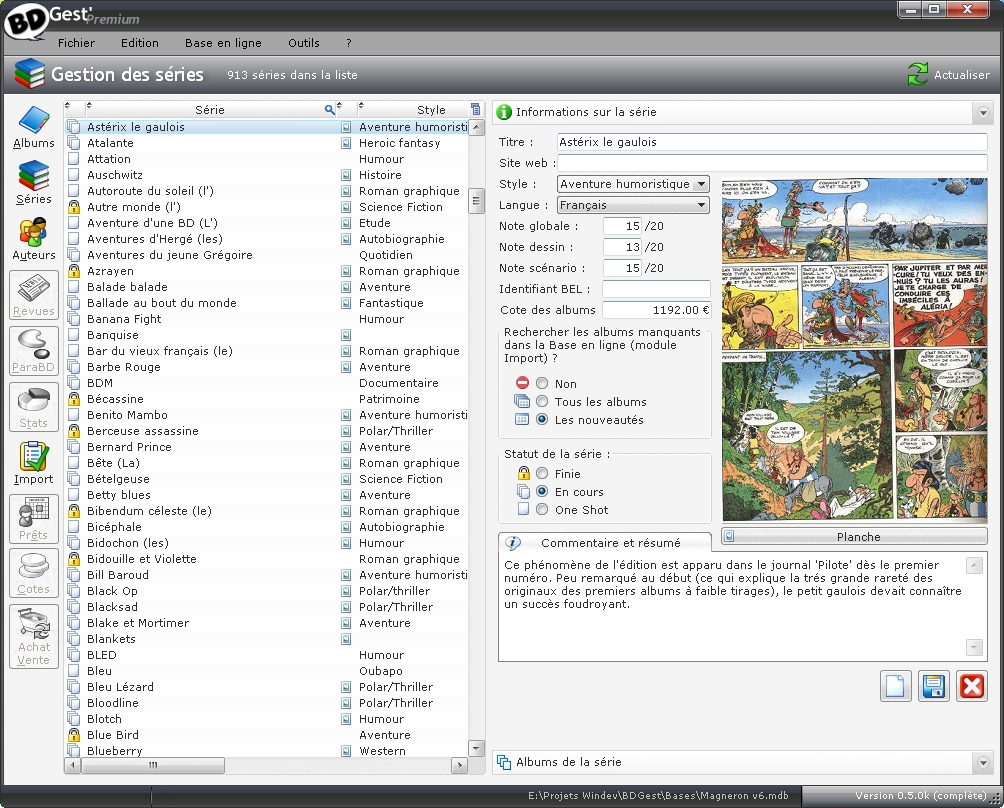Open the Achat Vente section
Viewport: 1004px width, 808px height.
tap(33, 636)
